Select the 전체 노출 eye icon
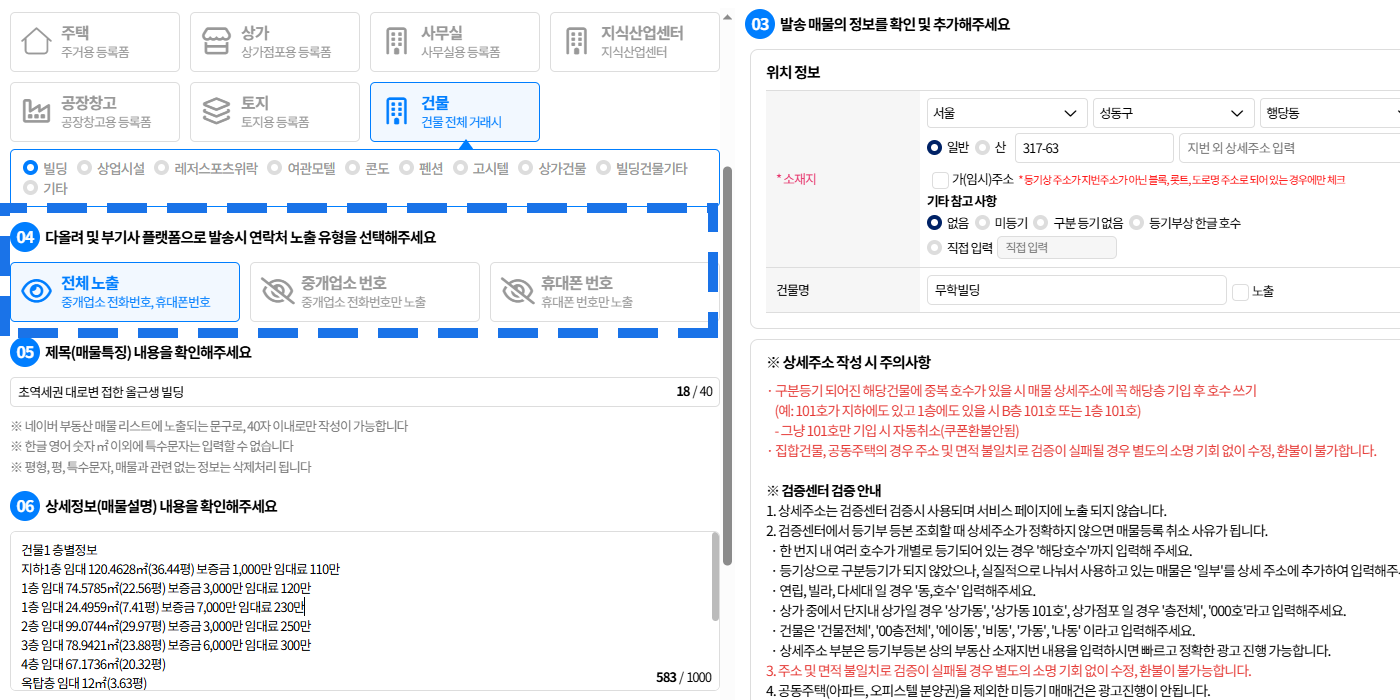 pos(37,292)
